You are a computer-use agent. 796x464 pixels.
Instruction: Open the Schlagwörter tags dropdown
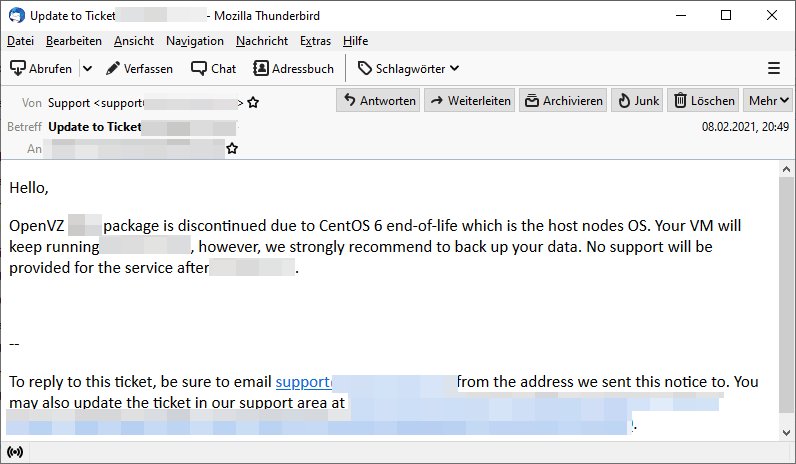[x=409, y=69]
